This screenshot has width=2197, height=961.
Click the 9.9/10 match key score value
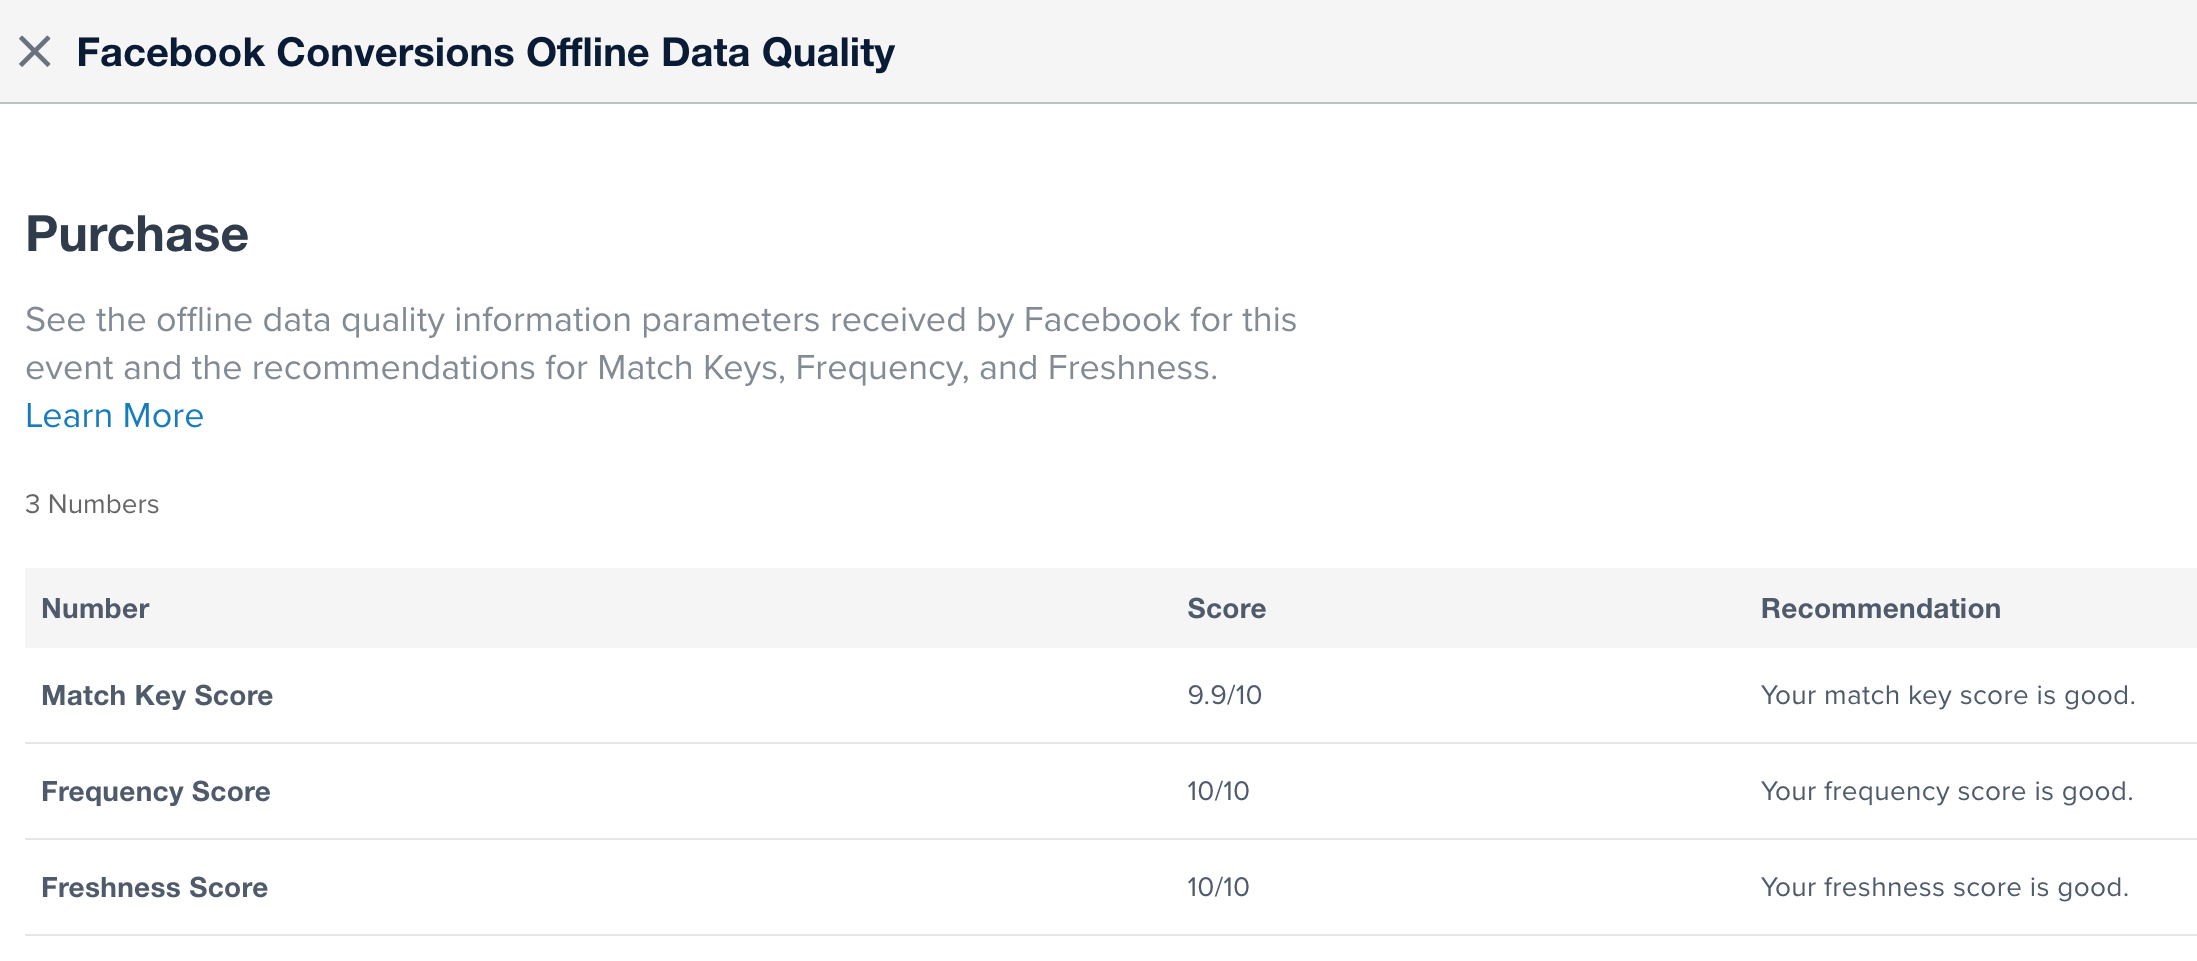coord(1224,695)
